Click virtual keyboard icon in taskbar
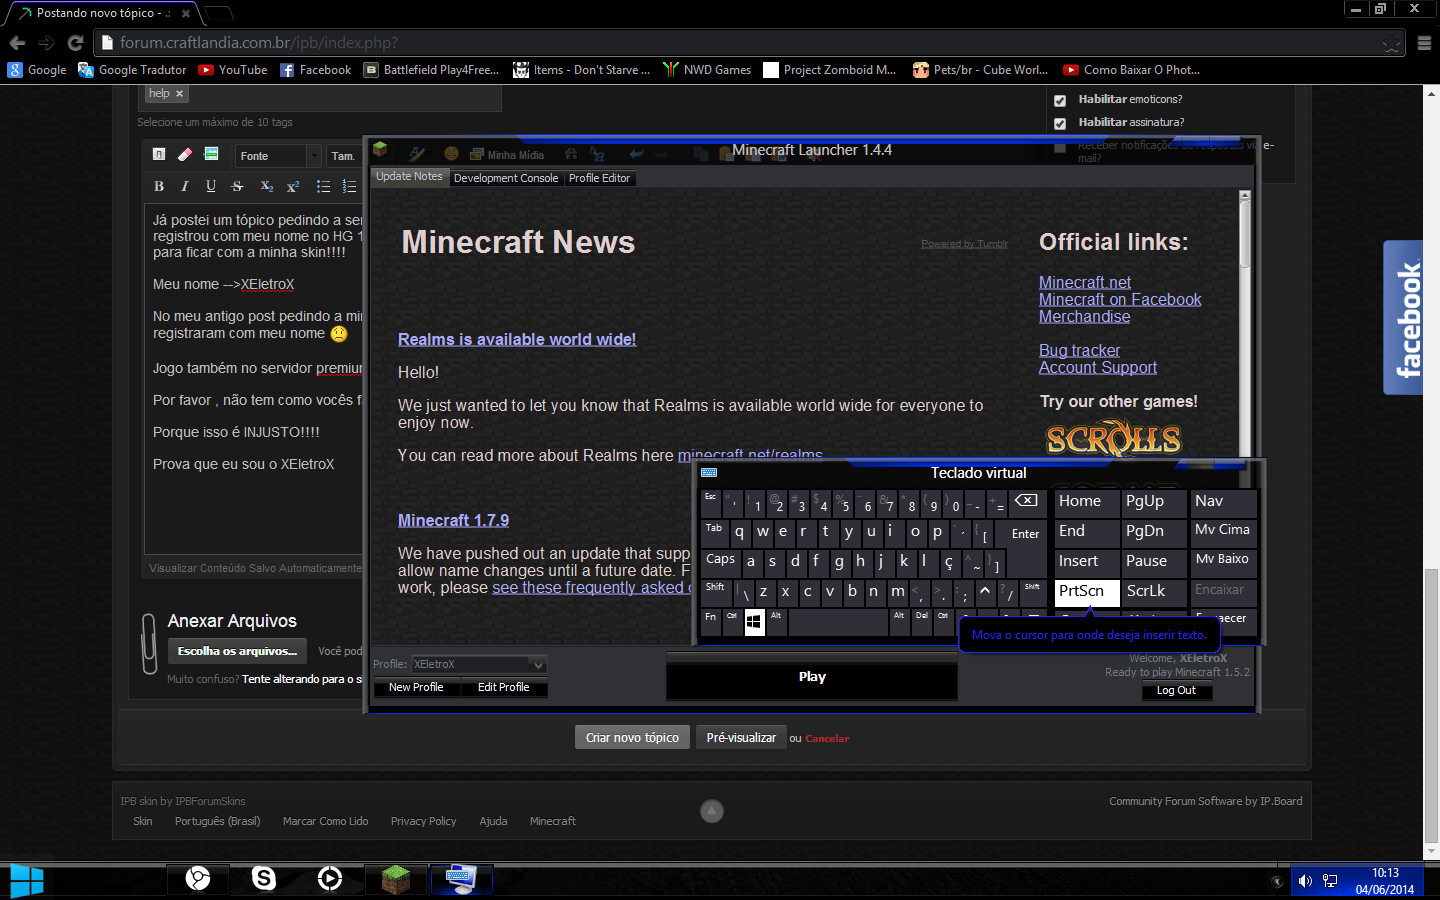 pyautogui.click(x=461, y=879)
